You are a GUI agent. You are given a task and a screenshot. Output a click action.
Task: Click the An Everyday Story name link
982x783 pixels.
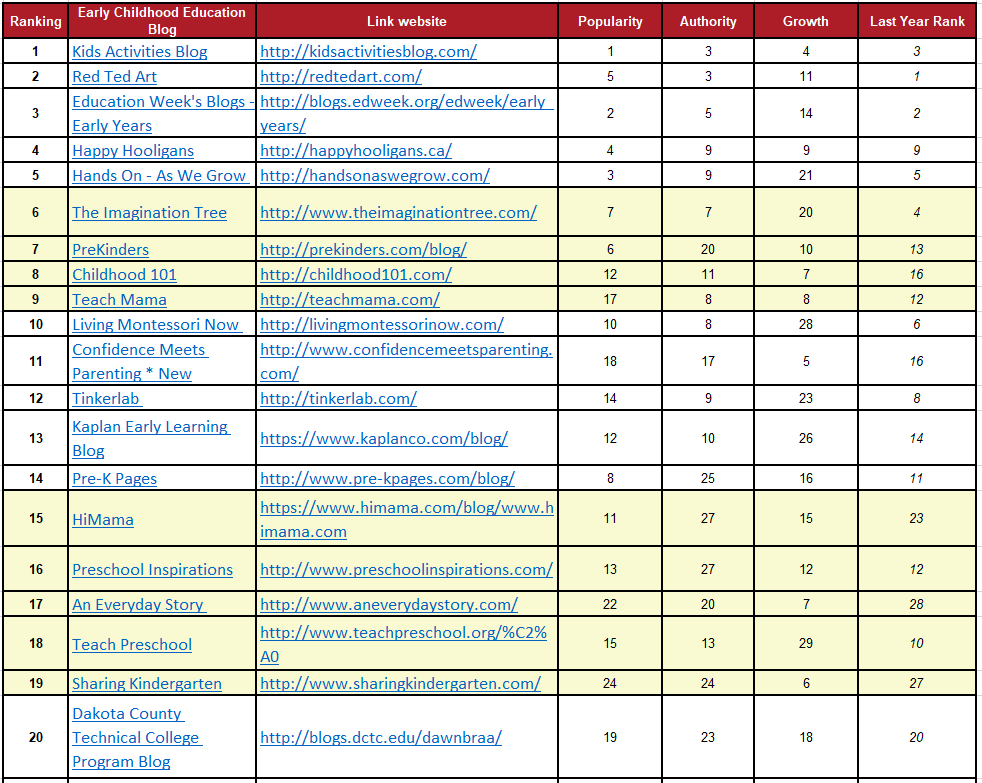(138, 604)
